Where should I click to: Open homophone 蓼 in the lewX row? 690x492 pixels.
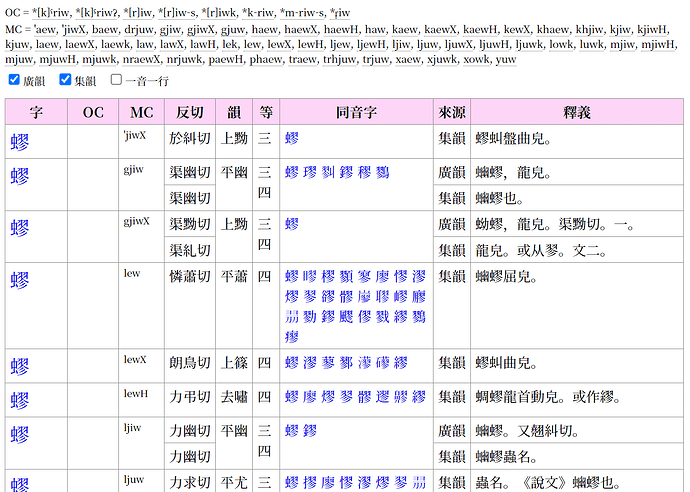coord(328,363)
